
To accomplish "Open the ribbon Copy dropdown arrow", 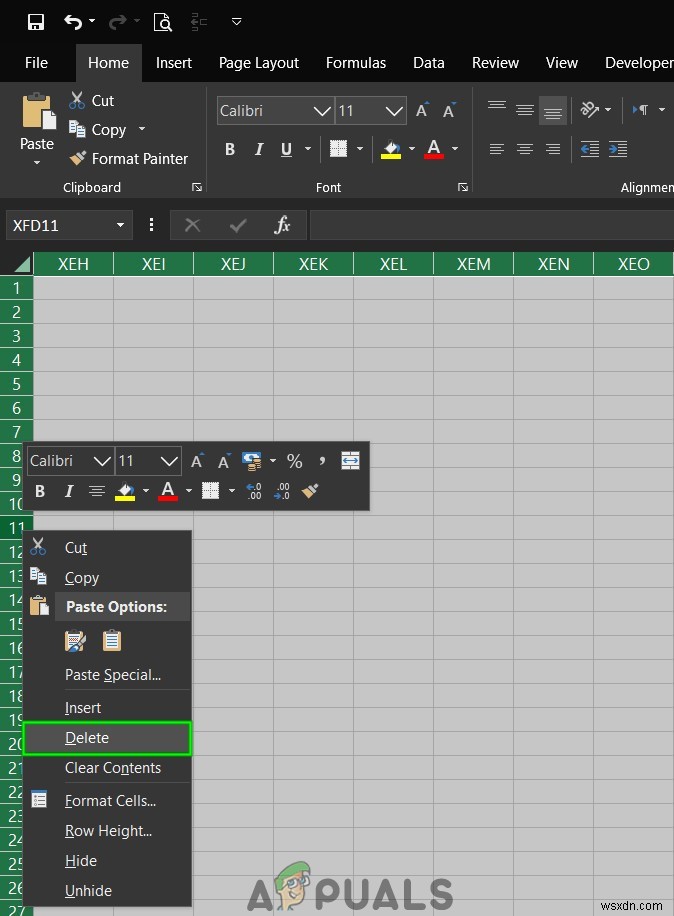I will pyautogui.click(x=142, y=129).
